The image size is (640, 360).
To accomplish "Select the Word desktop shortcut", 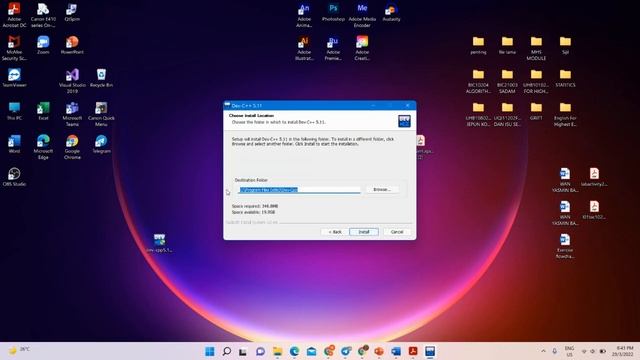I will click(14, 144).
